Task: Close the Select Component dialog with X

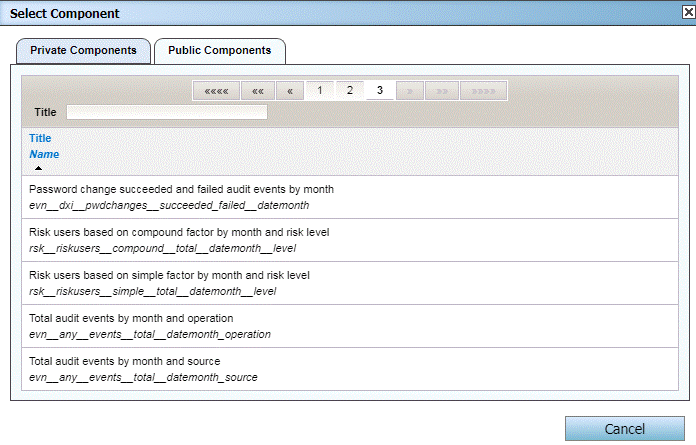Action: [x=683, y=13]
